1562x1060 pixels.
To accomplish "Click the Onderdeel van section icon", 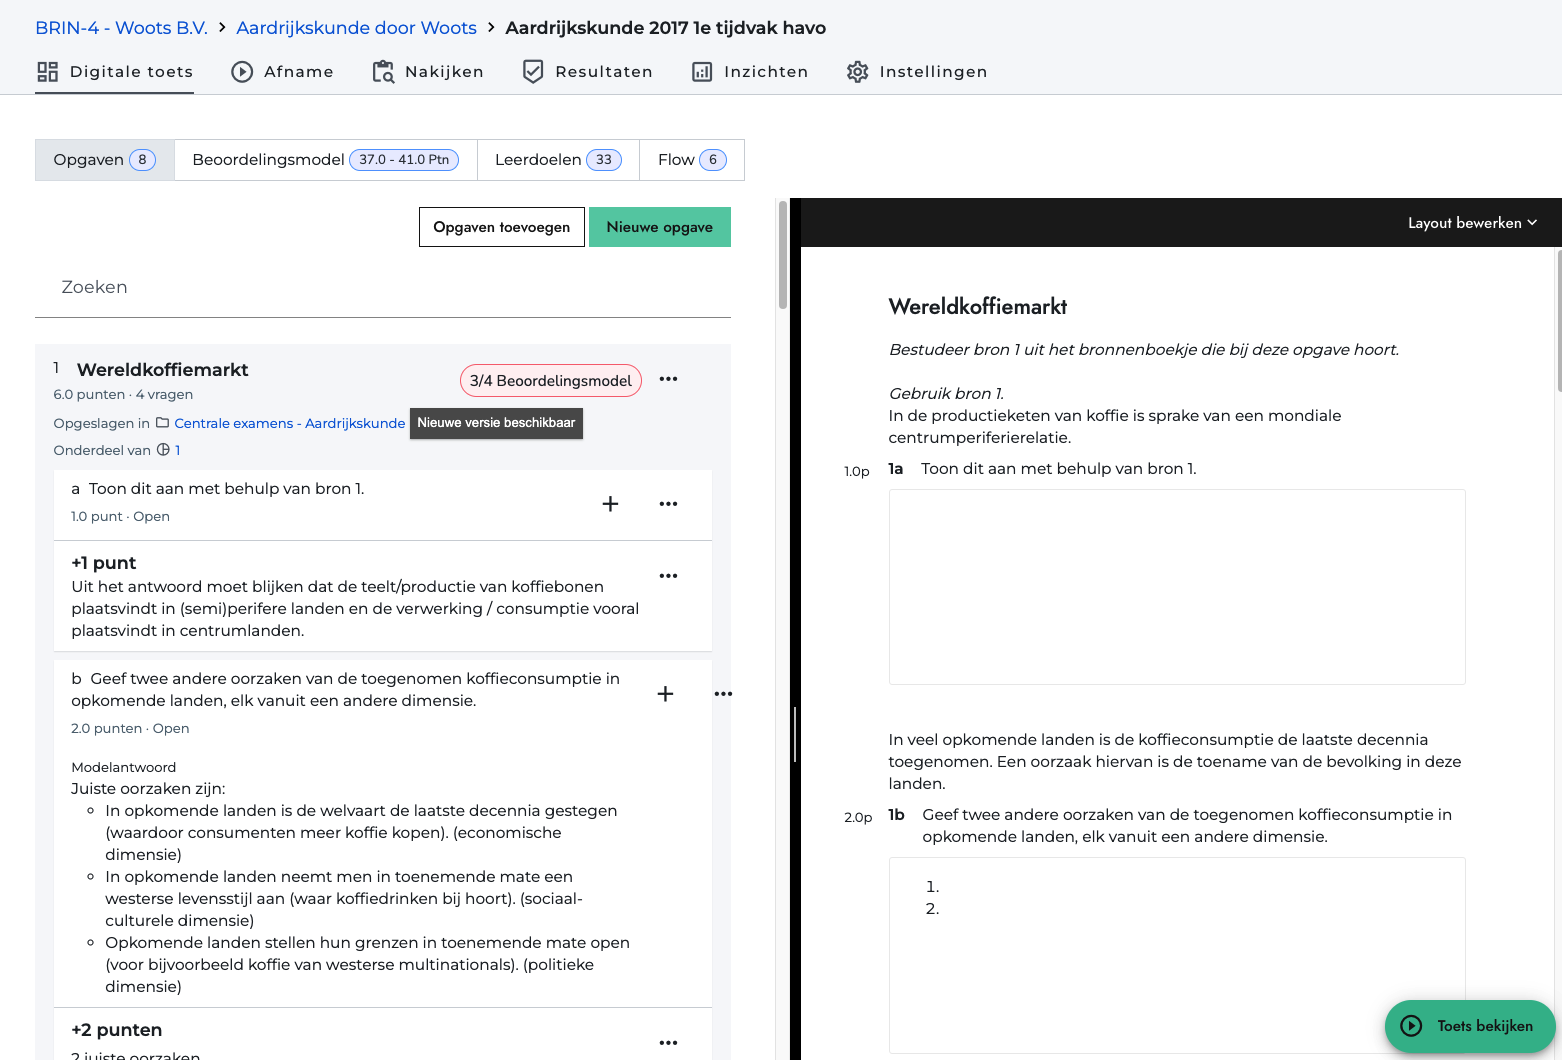I will pos(163,450).
